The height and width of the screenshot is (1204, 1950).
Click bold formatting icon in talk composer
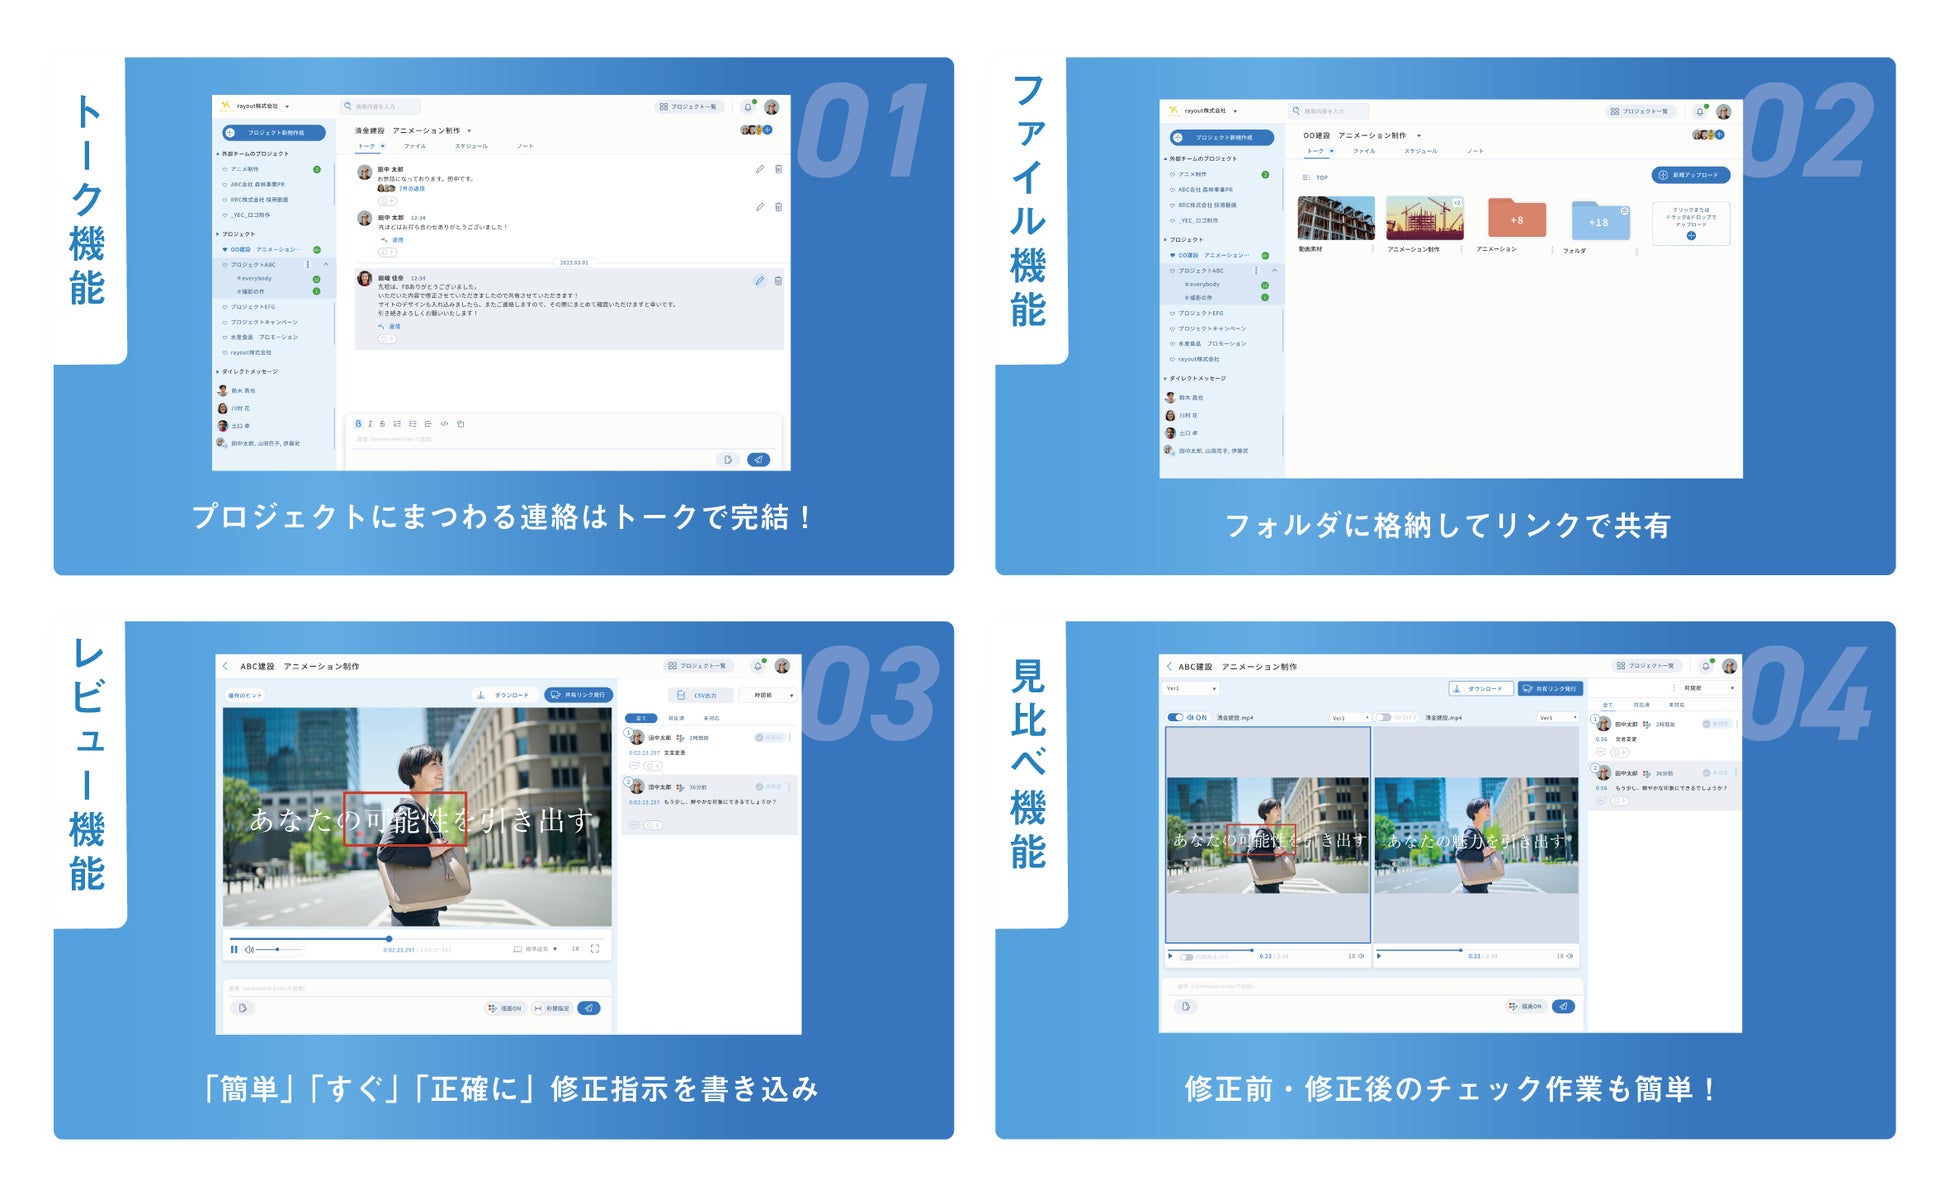[x=358, y=424]
